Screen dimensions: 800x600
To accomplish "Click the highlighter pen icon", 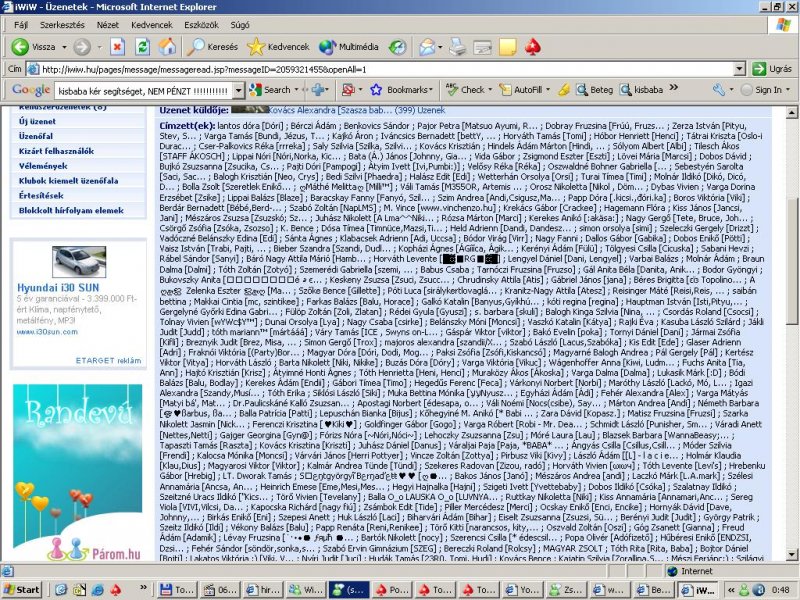I will pos(563,90).
